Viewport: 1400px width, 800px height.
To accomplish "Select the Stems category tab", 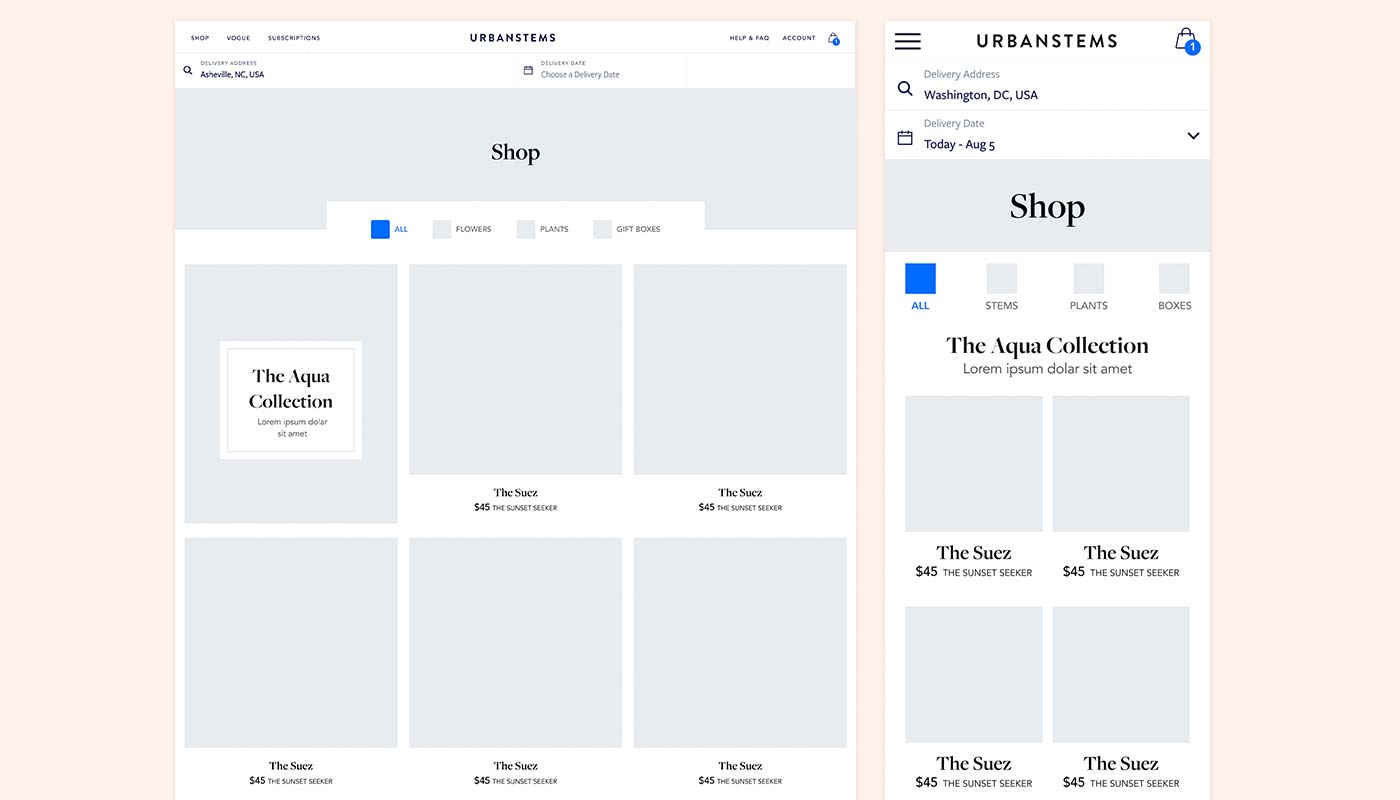I will point(1001,287).
